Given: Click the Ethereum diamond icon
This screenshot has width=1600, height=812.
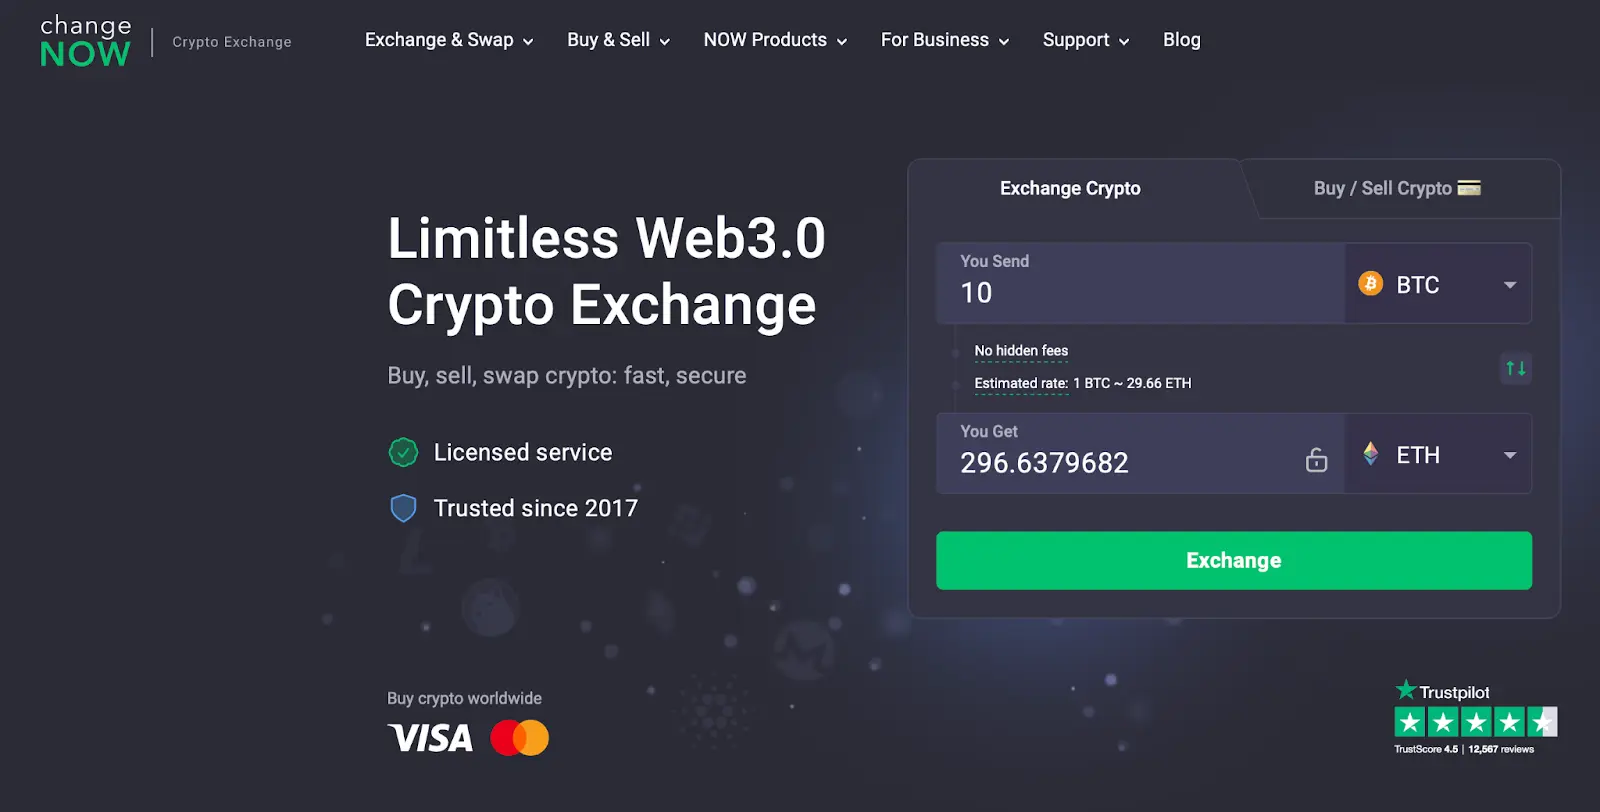Looking at the screenshot, I should [1371, 454].
